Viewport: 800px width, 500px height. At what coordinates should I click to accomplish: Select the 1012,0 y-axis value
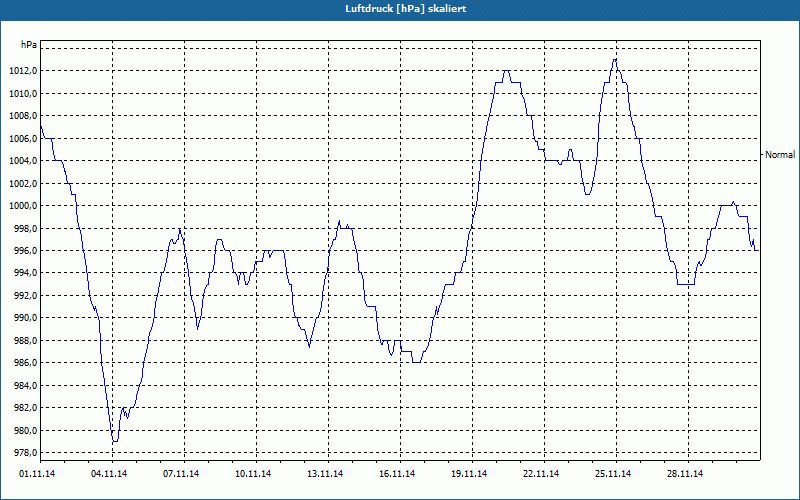[23, 71]
